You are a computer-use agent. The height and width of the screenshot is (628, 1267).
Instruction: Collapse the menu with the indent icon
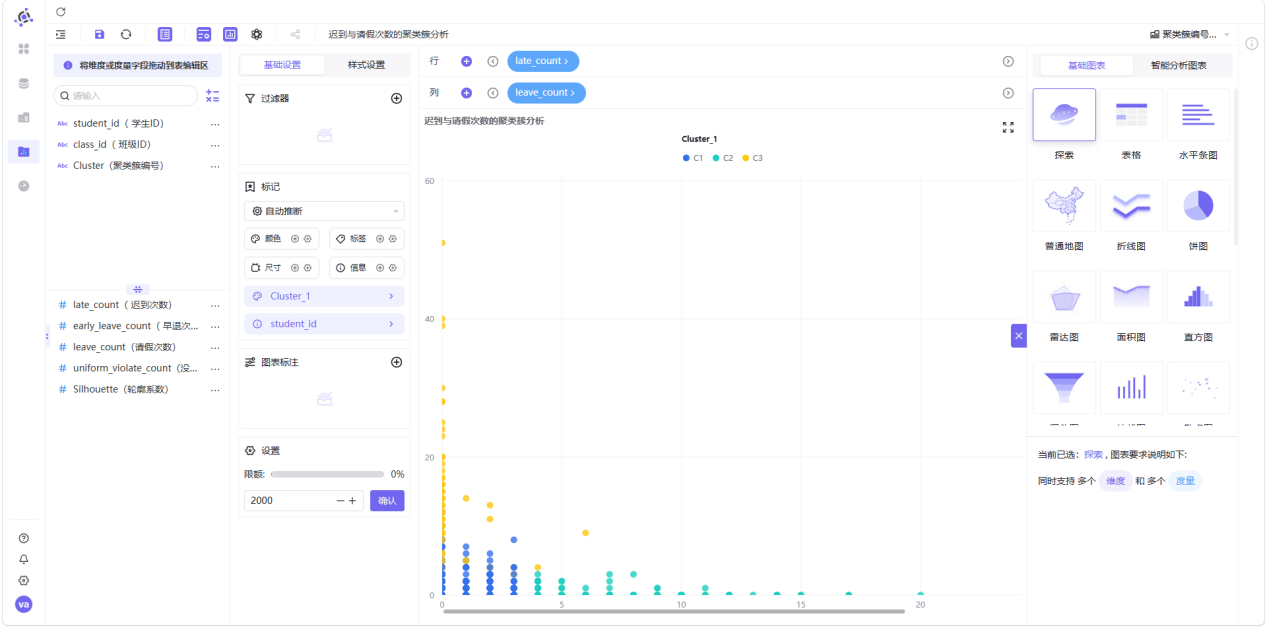coord(61,34)
